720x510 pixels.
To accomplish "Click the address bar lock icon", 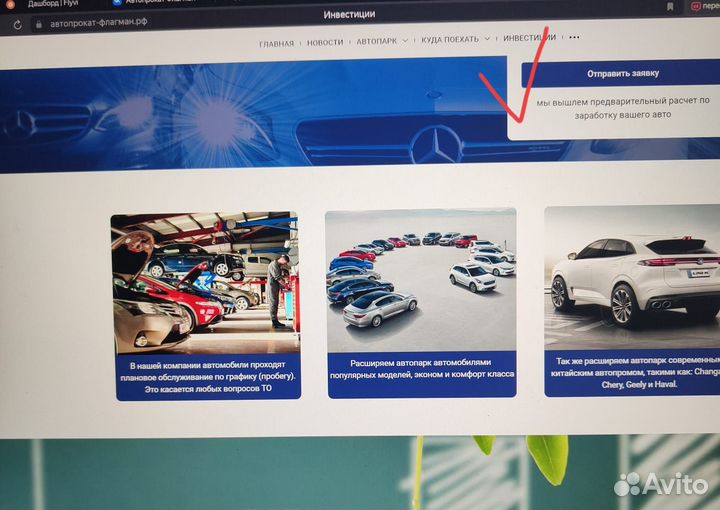I will click(x=38, y=23).
